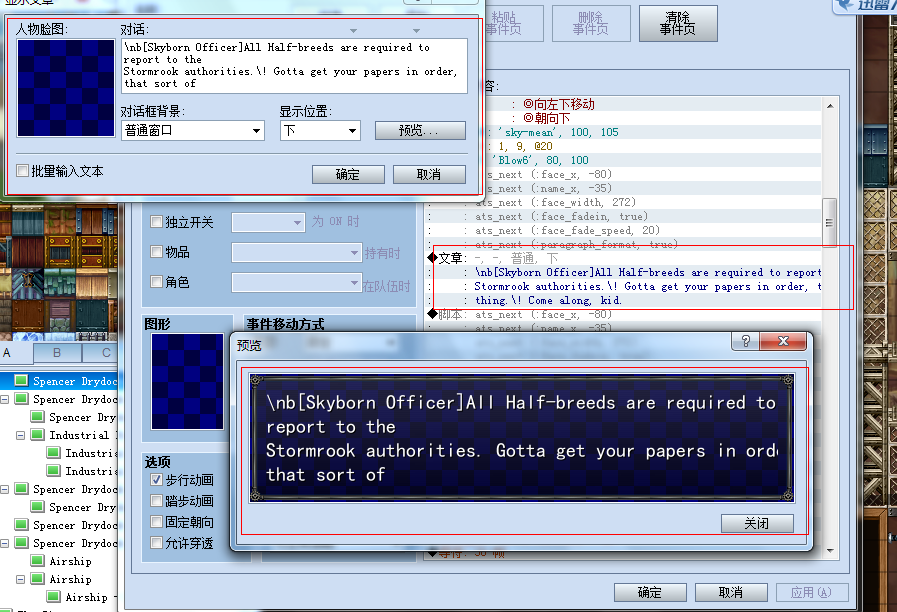Select the ◎朝向下 command row
The image size is (897, 612).
pos(625,118)
